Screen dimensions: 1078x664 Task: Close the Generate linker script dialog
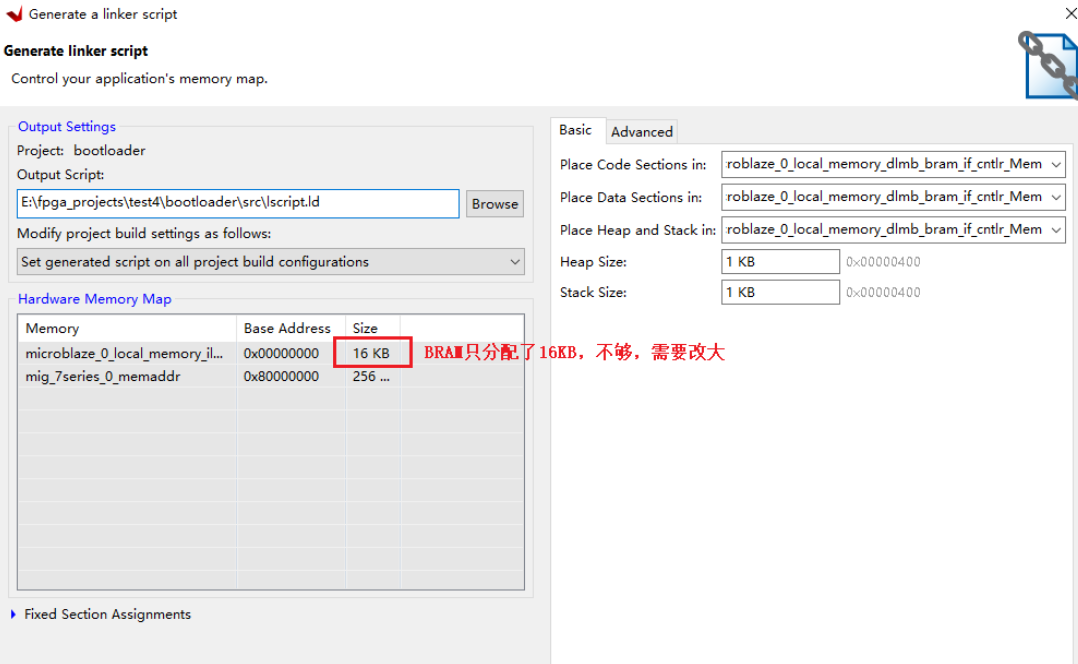coord(1069,13)
